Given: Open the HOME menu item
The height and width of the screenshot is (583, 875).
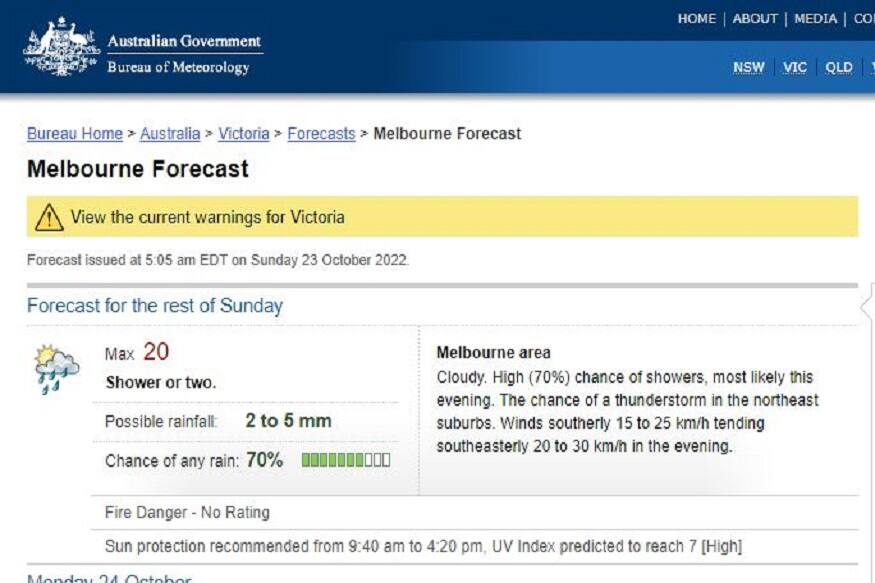Looking at the screenshot, I should tap(697, 19).
